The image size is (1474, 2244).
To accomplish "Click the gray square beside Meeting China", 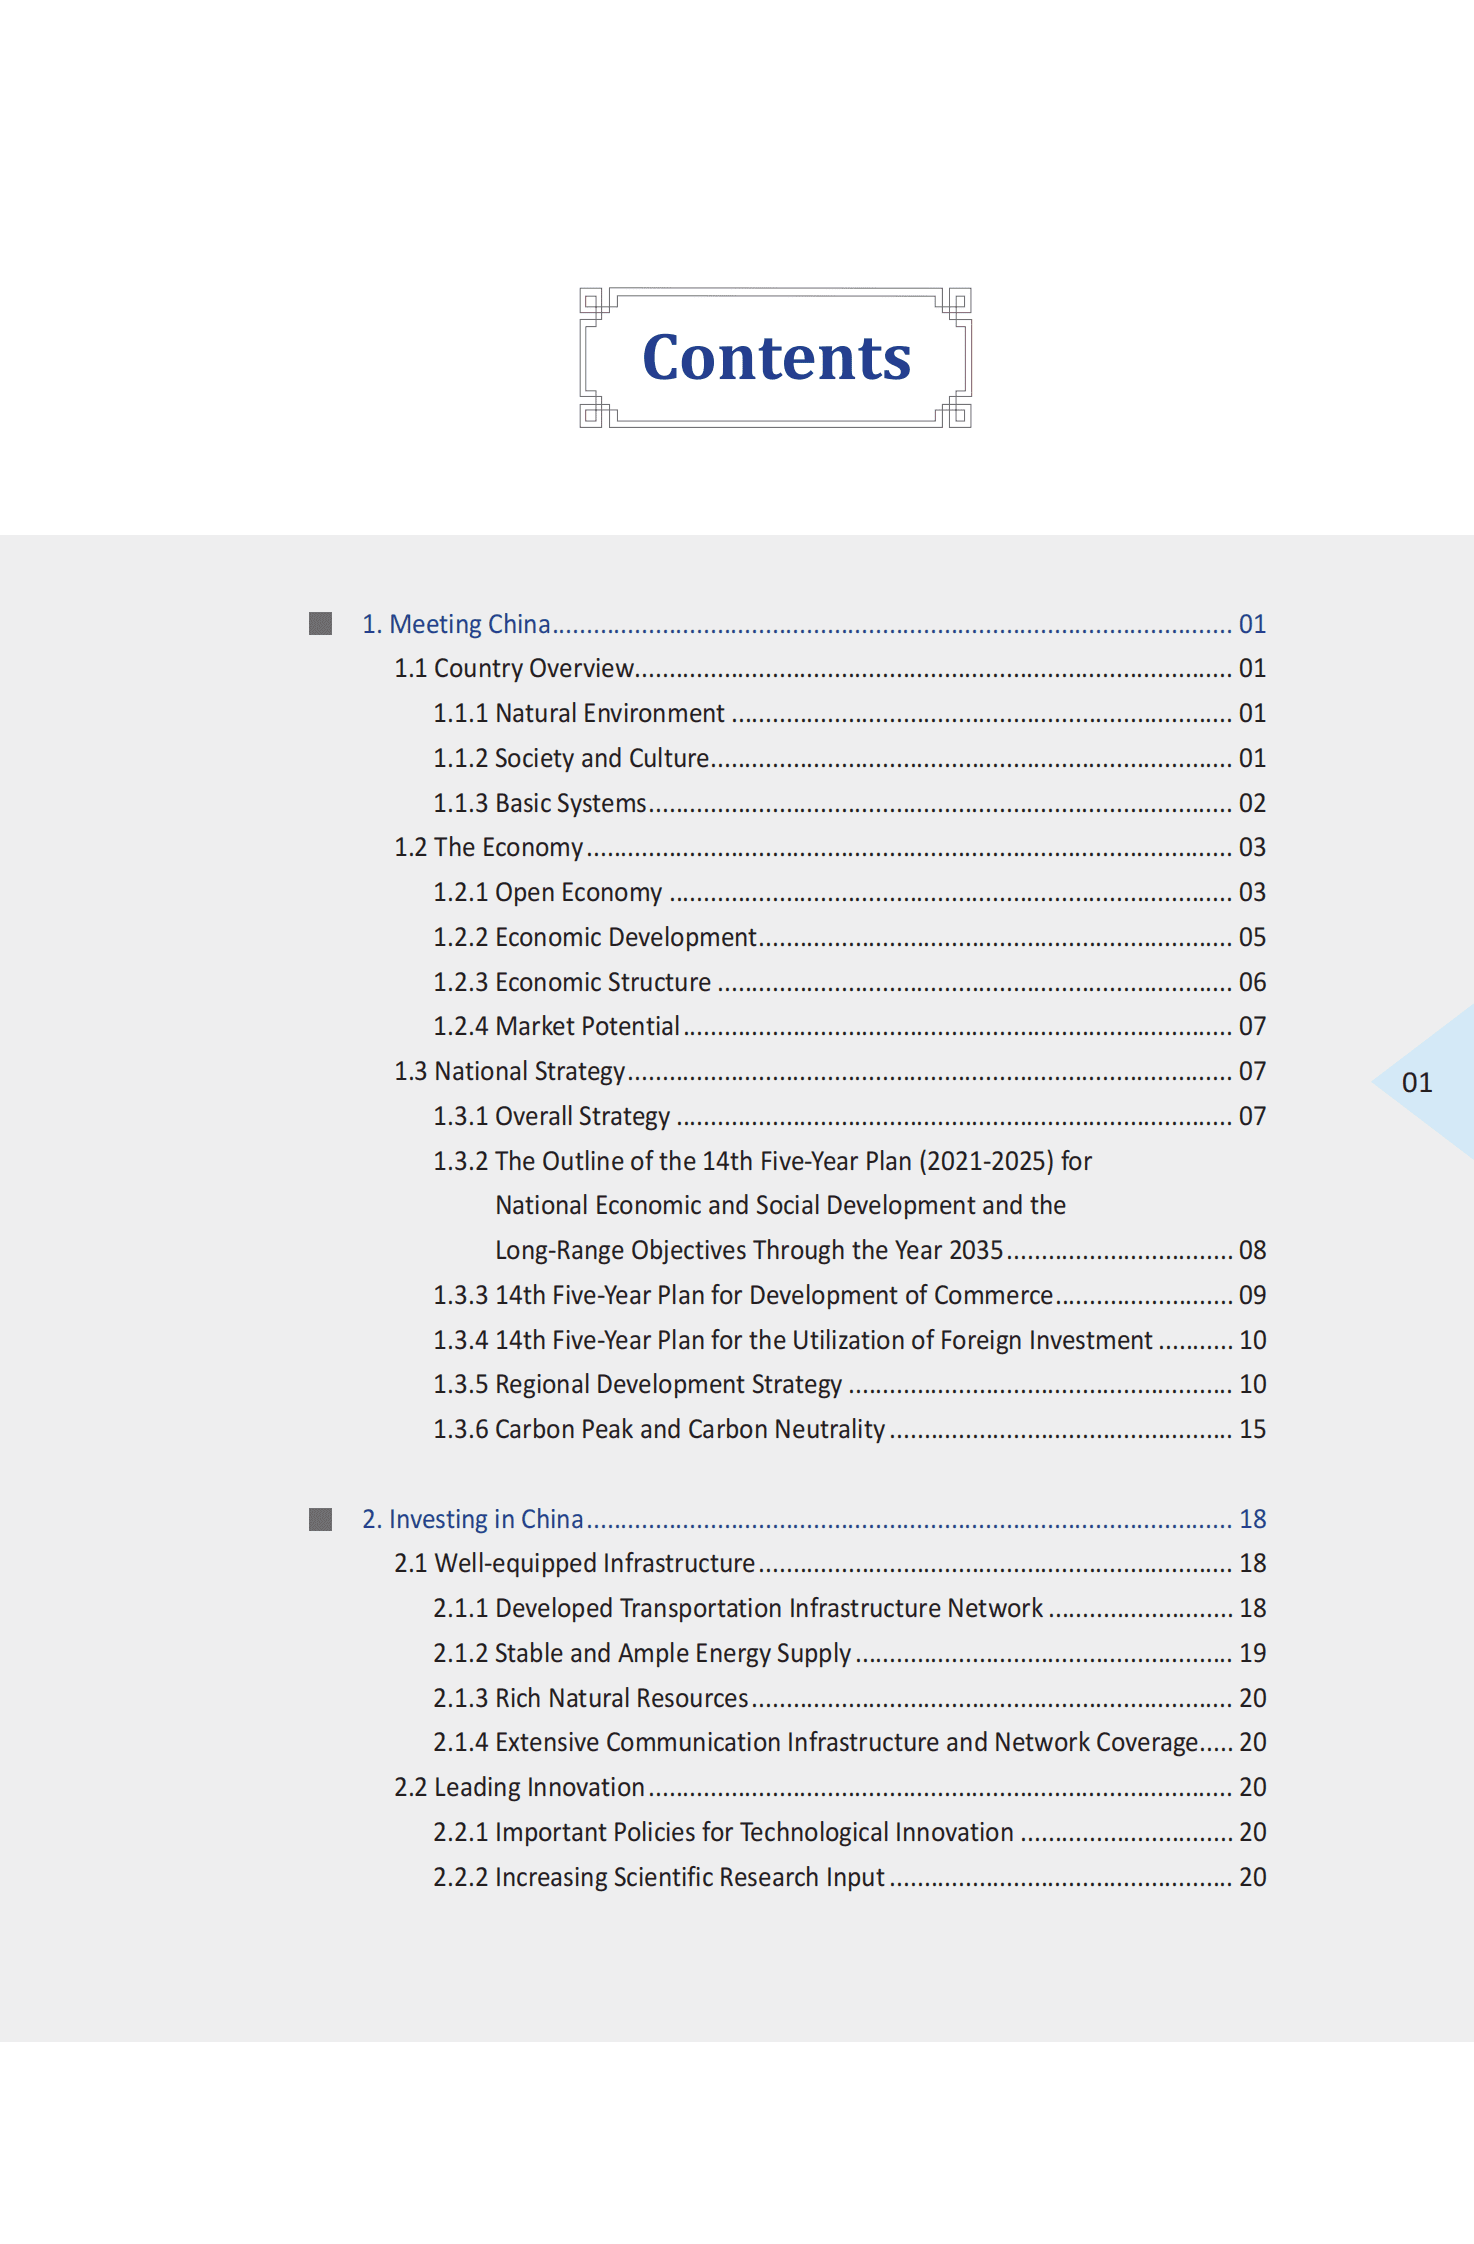I will click(320, 624).
